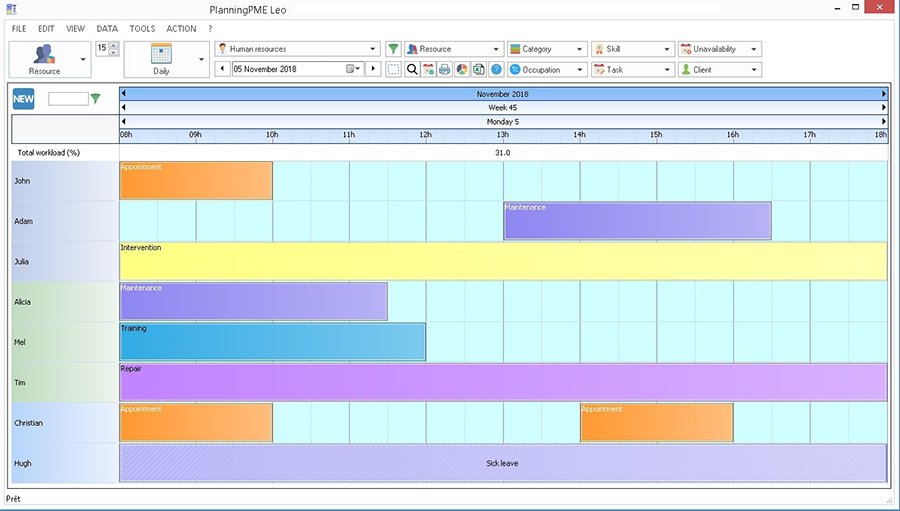Select Christian's morning Appointment task
Viewport: 900px width, 511px height.
[x=196, y=423]
